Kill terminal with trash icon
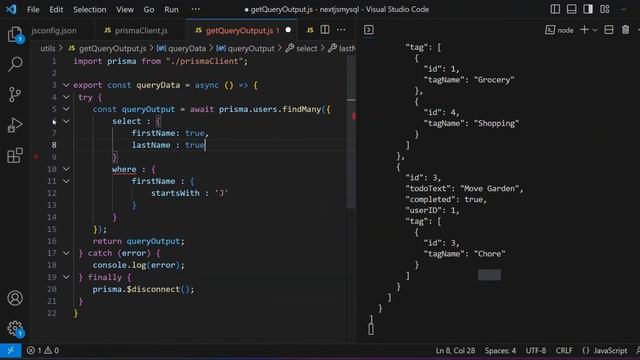This screenshot has height=360, width=640. click(625, 30)
